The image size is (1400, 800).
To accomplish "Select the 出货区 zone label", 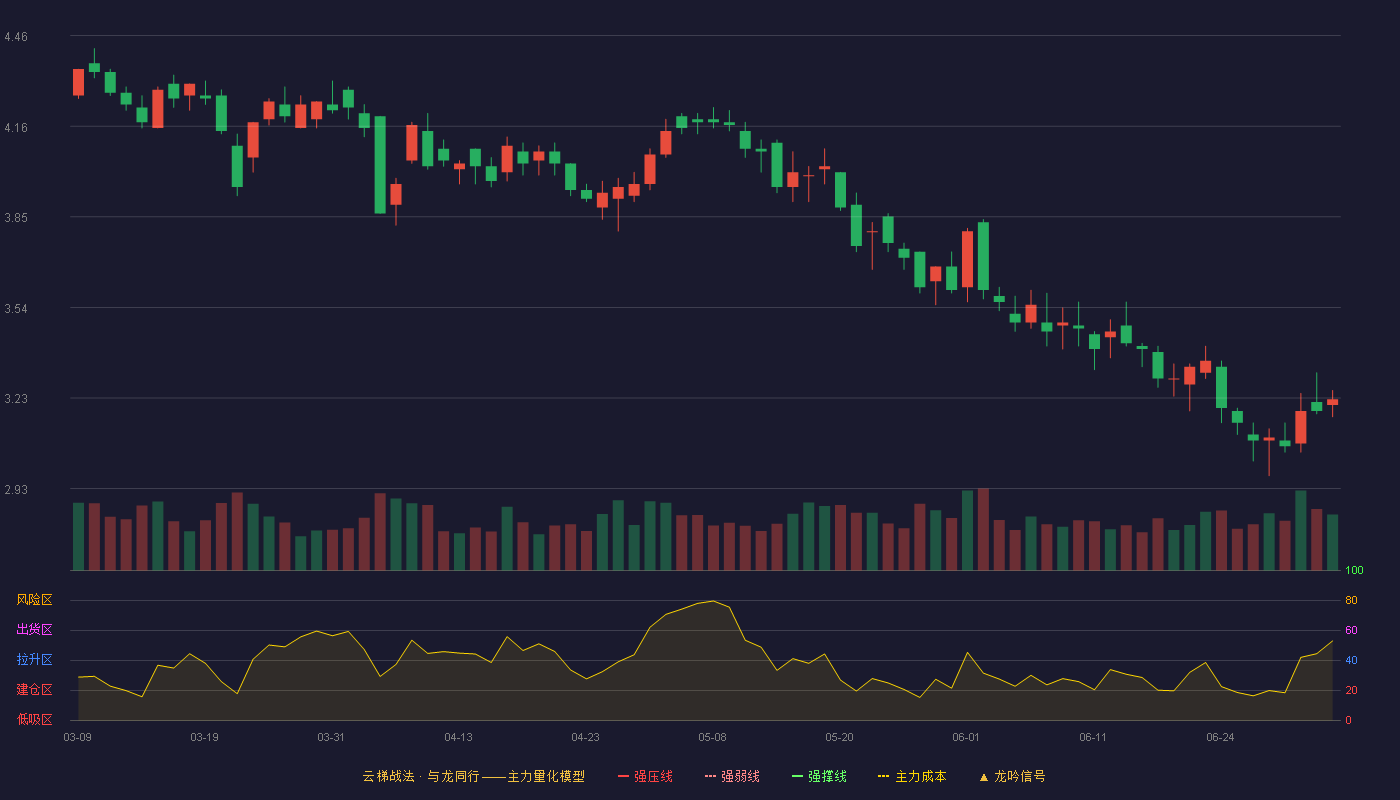I will (x=34, y=630).
